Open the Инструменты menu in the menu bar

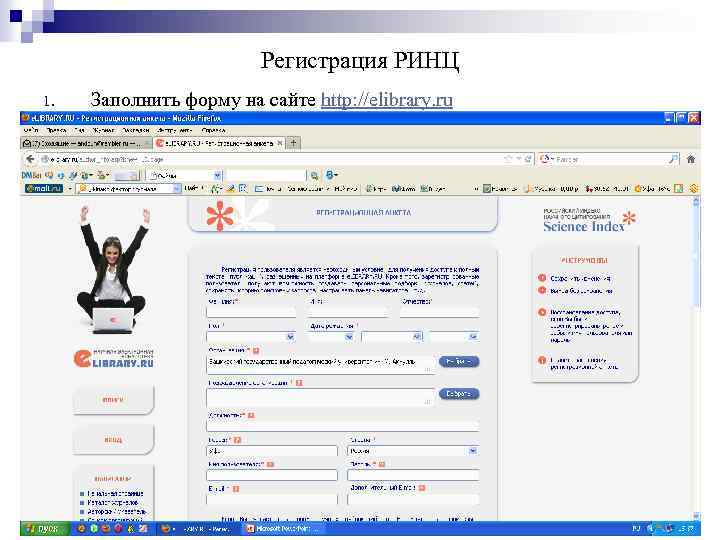174,130
